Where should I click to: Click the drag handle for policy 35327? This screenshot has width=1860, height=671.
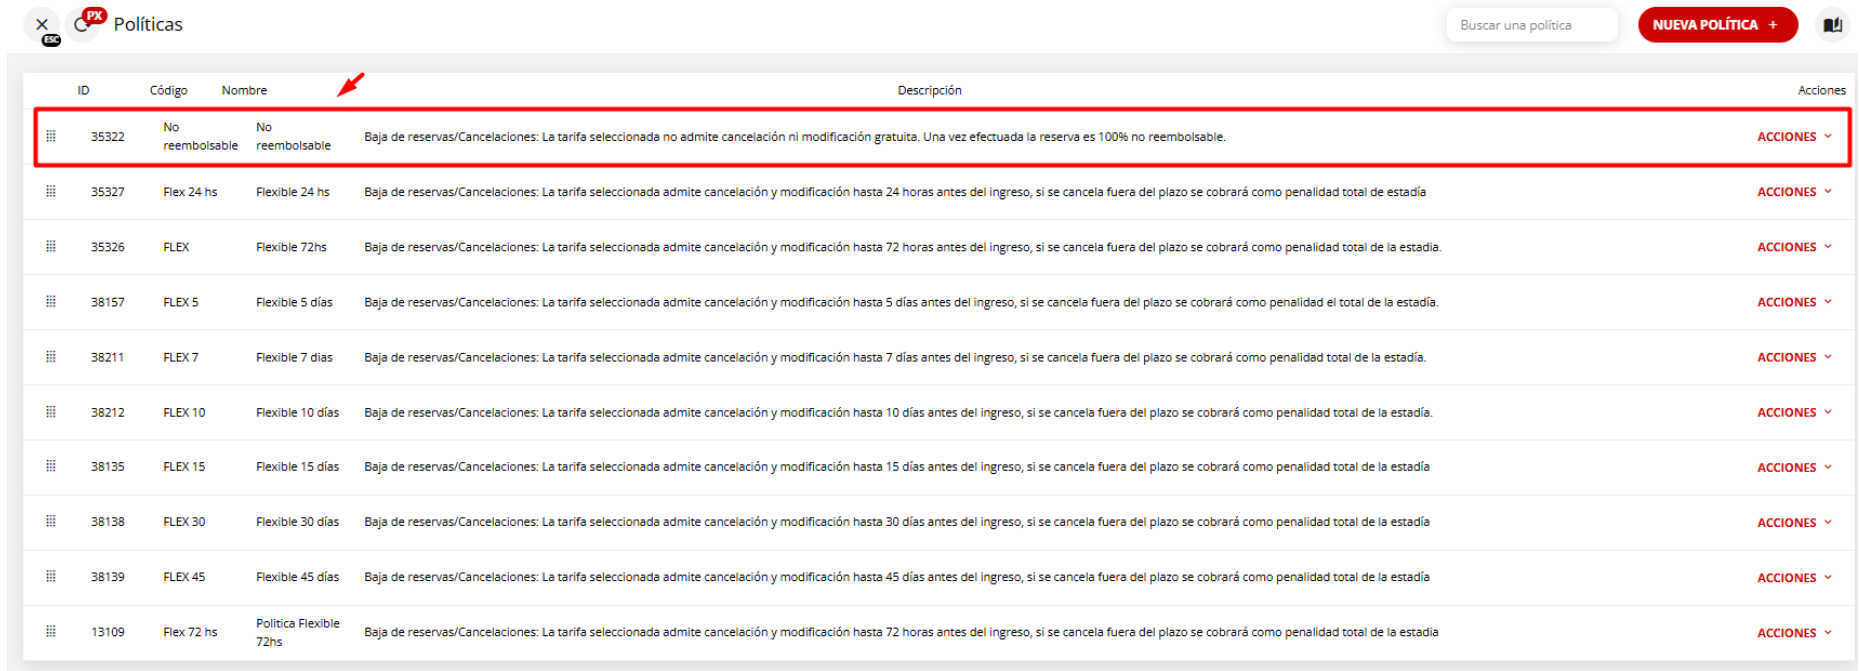[51, 191]
